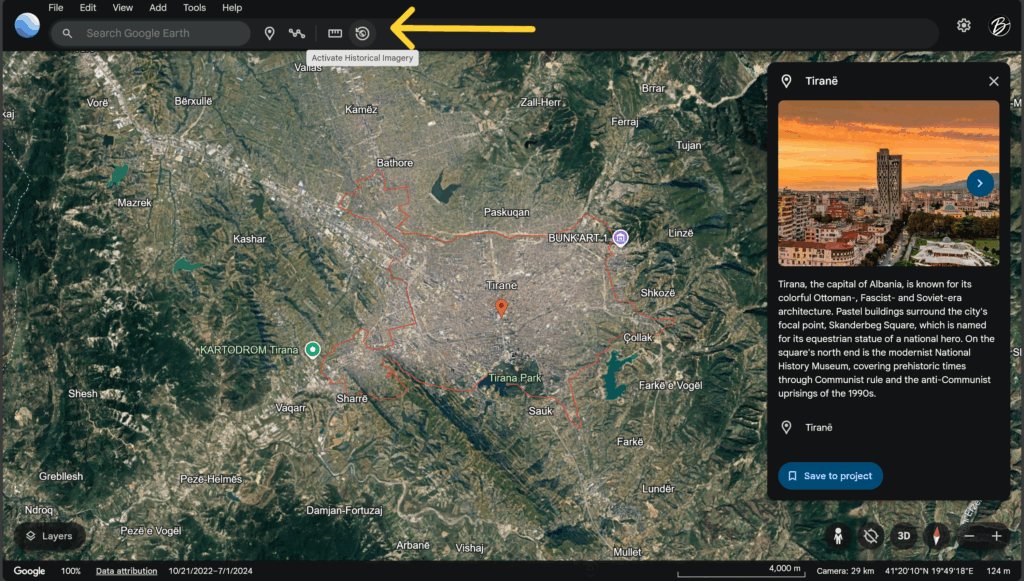Click the Ferraj map label
This screenshot has width=1024, height=581.
pos(625,122)
